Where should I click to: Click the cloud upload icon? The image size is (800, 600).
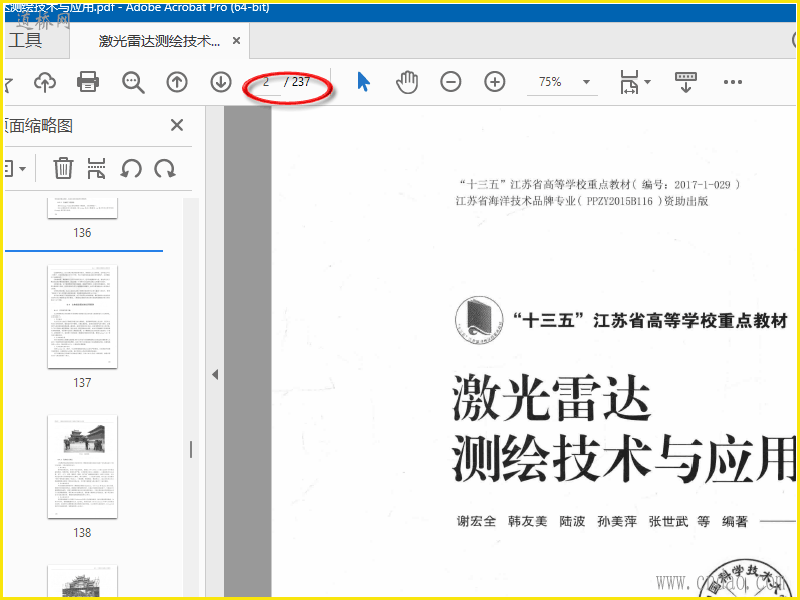pos(45,82)
